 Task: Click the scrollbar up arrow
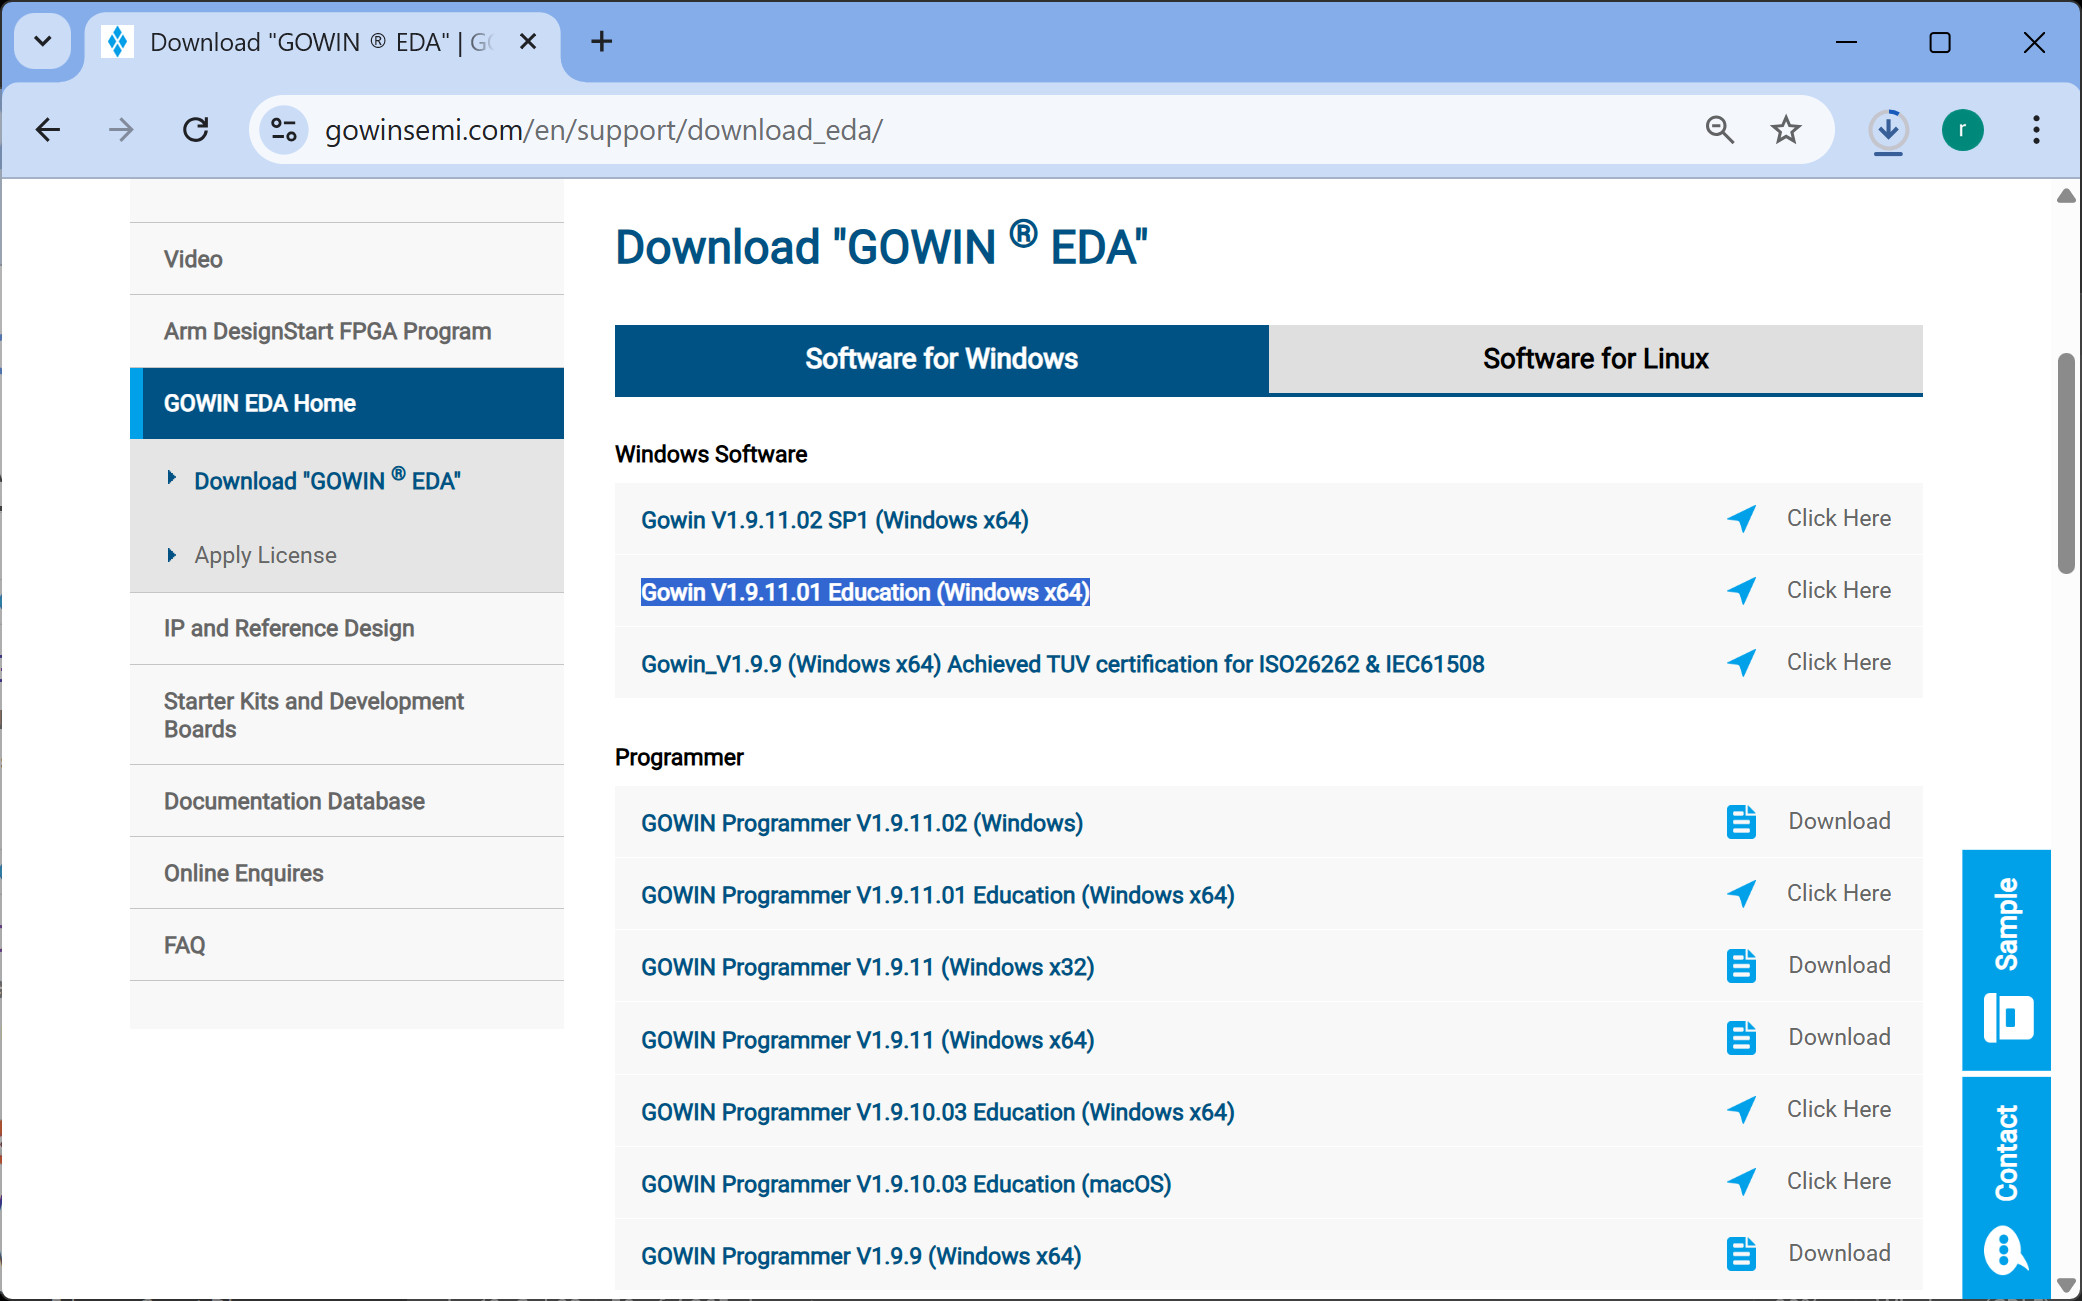click(2066, 196)
